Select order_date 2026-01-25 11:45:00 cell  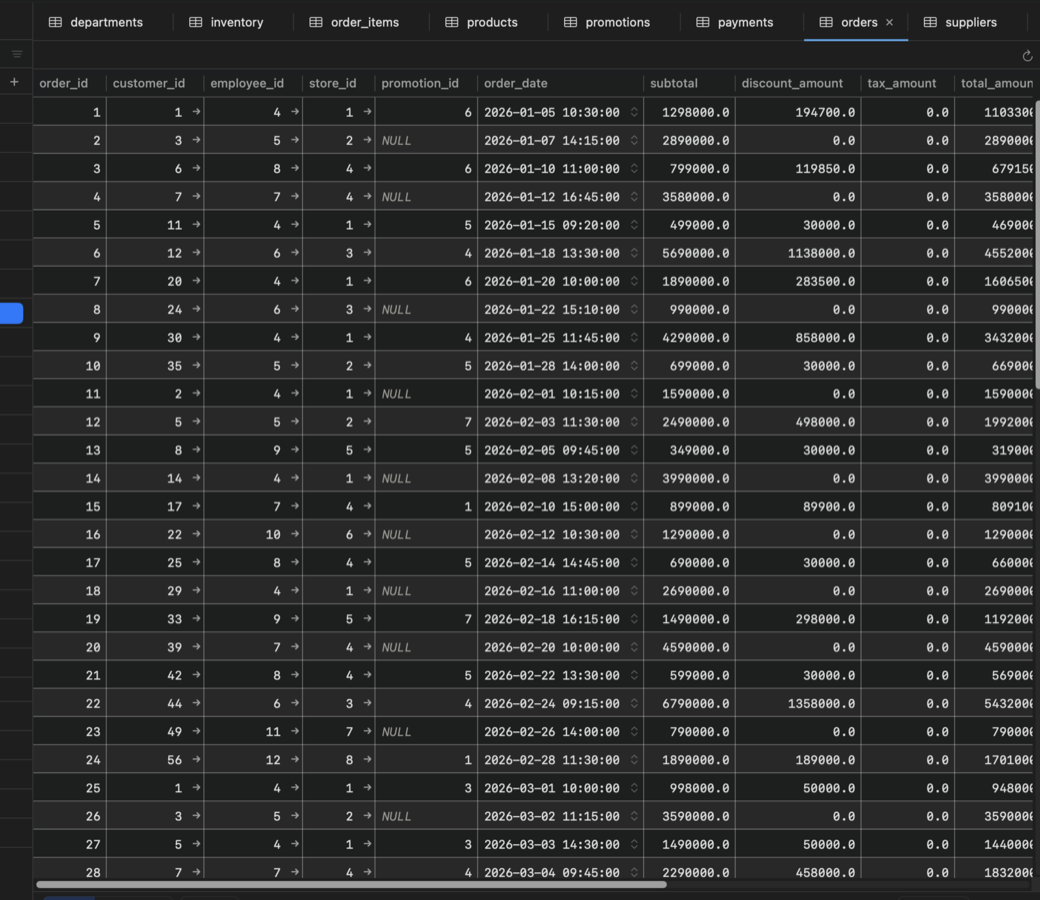tap(560, 338)
